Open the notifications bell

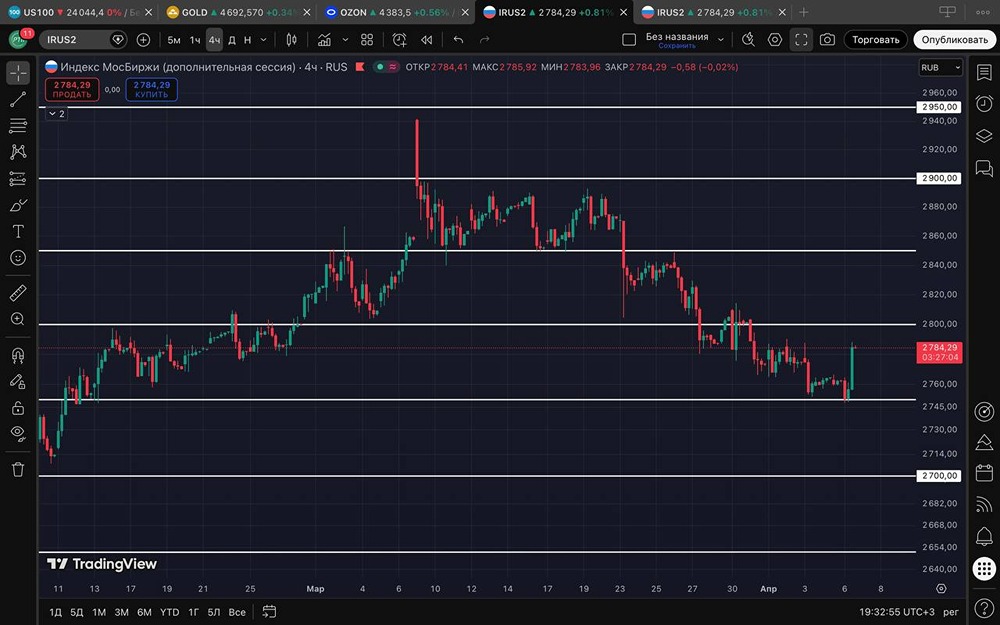[984, 536]
